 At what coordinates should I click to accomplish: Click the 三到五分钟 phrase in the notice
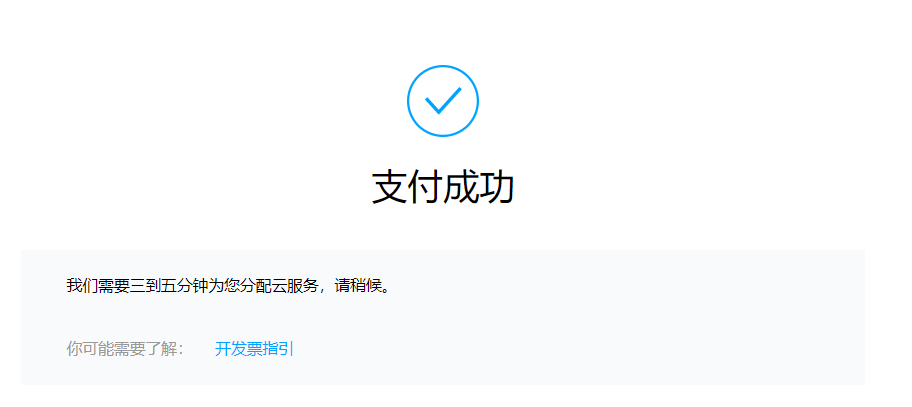click(168, 286)
